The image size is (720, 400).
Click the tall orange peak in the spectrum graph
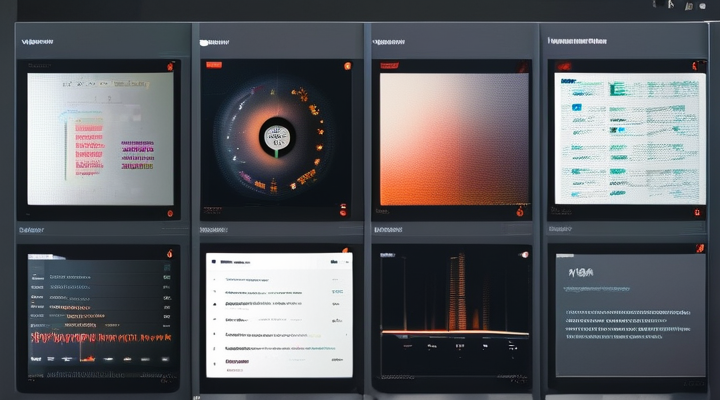461,290
